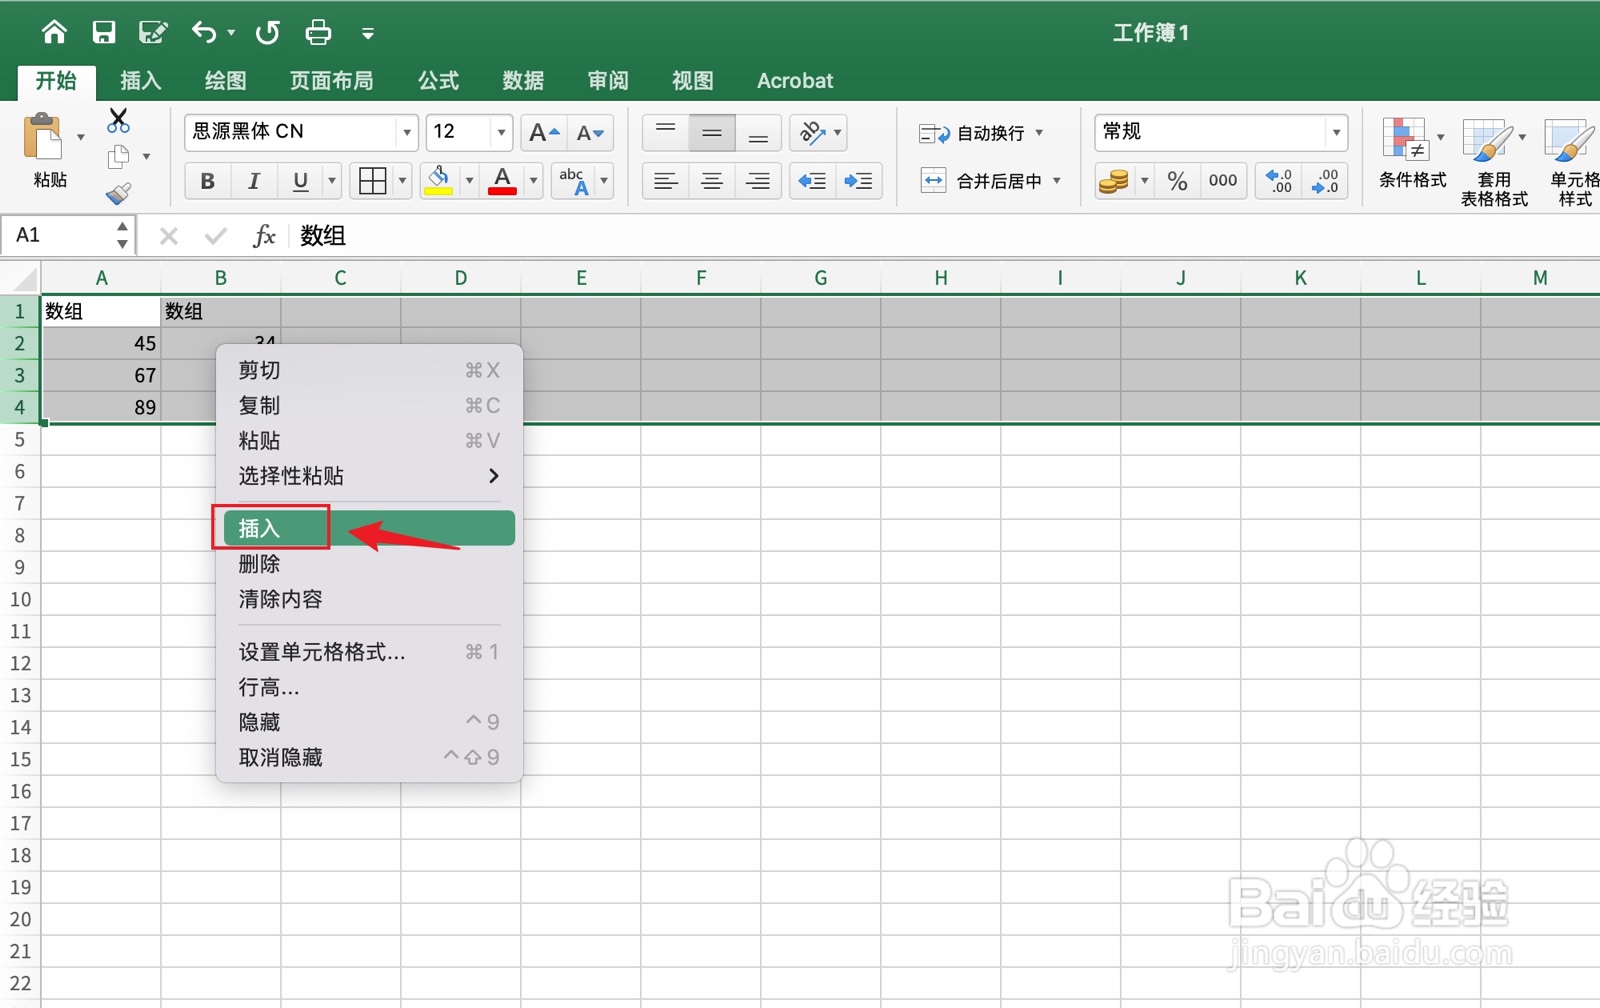Insert a function with the fx icon
This screenshot has height=1008, width=1600.
pyautogui.click(x=263, y=236)
